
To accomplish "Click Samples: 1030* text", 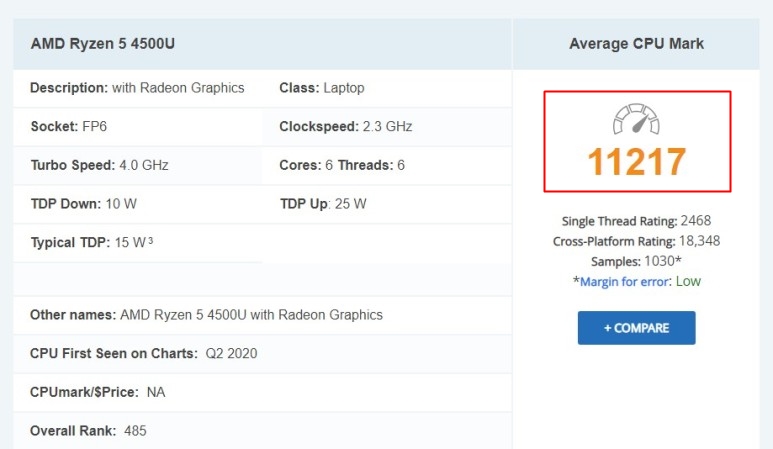I will (636, 261).
